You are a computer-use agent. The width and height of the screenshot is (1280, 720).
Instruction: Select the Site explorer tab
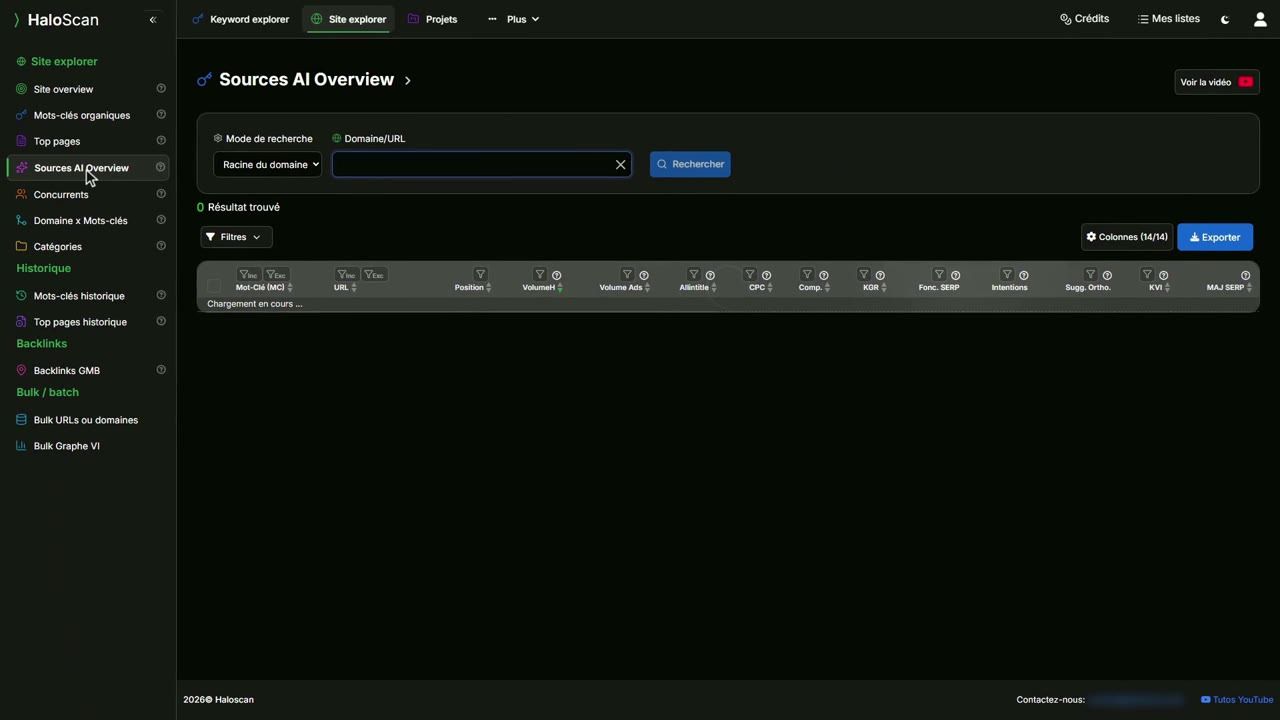click(349, 19)
